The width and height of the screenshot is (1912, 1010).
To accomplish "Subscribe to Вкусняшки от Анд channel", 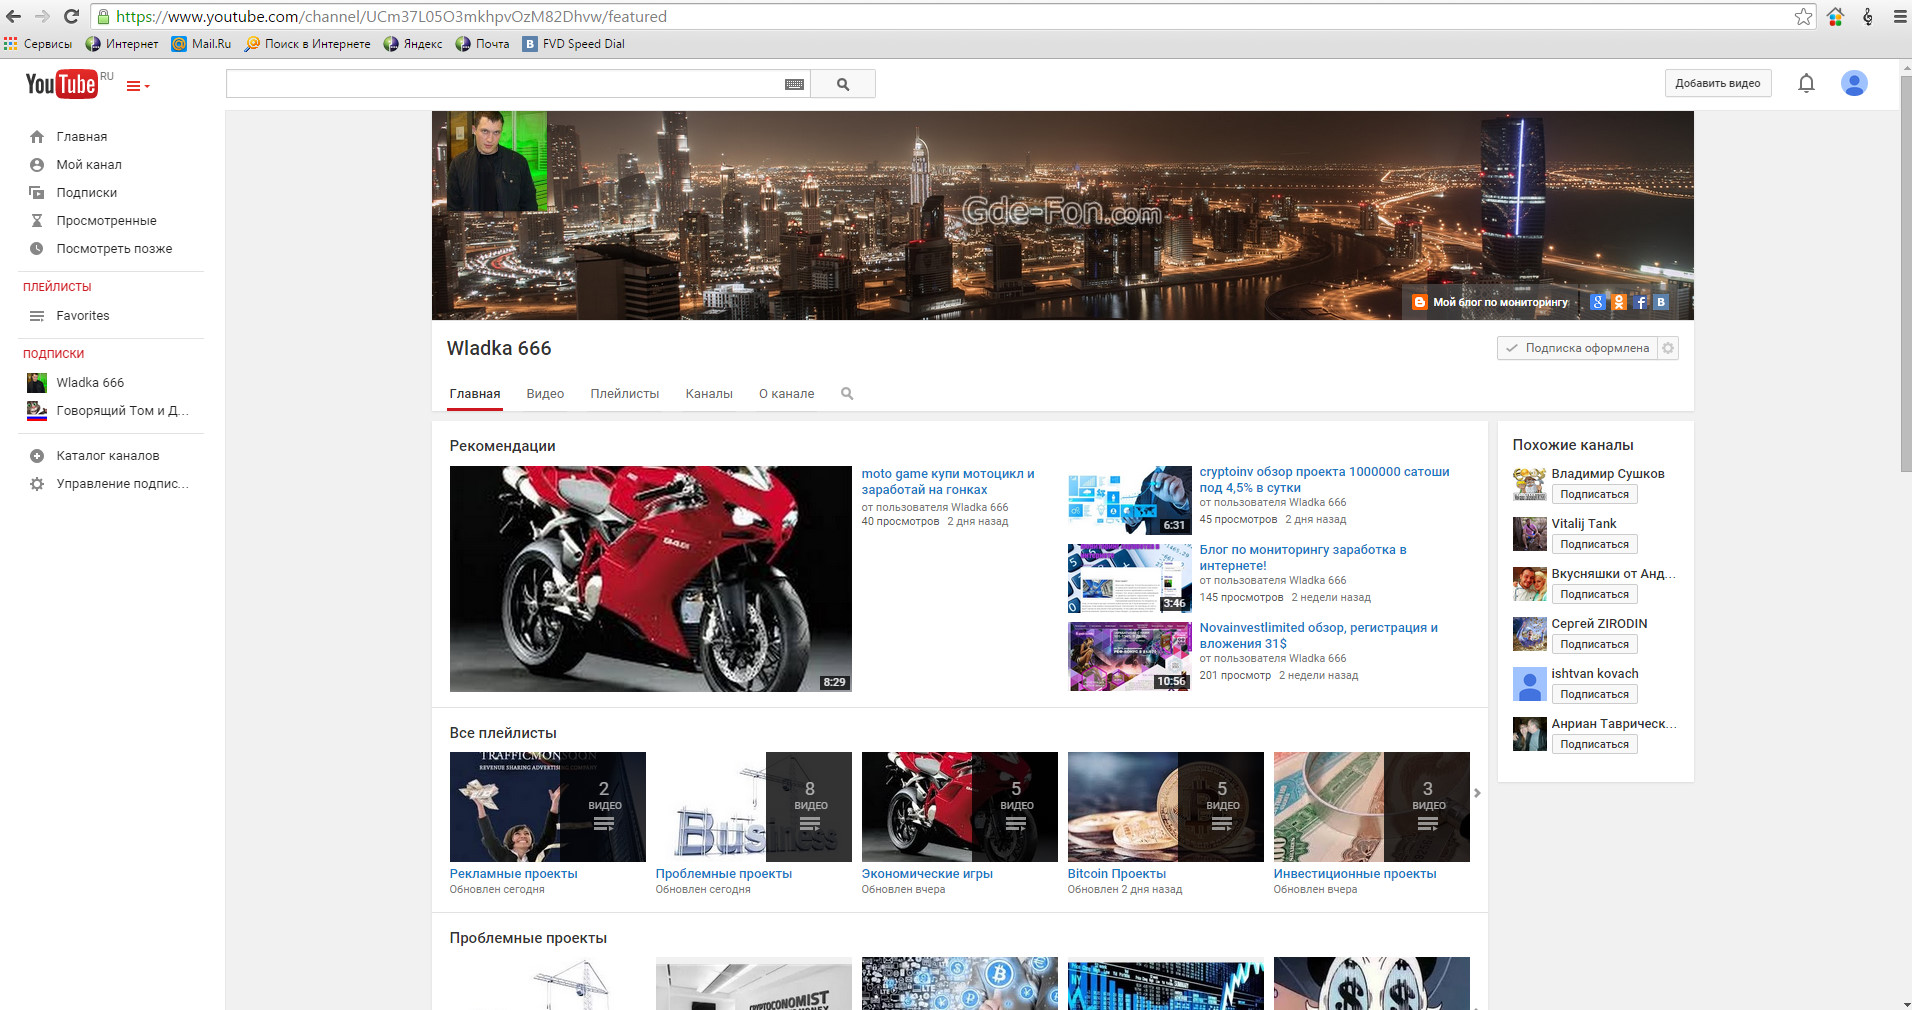I will [1594, 595].
